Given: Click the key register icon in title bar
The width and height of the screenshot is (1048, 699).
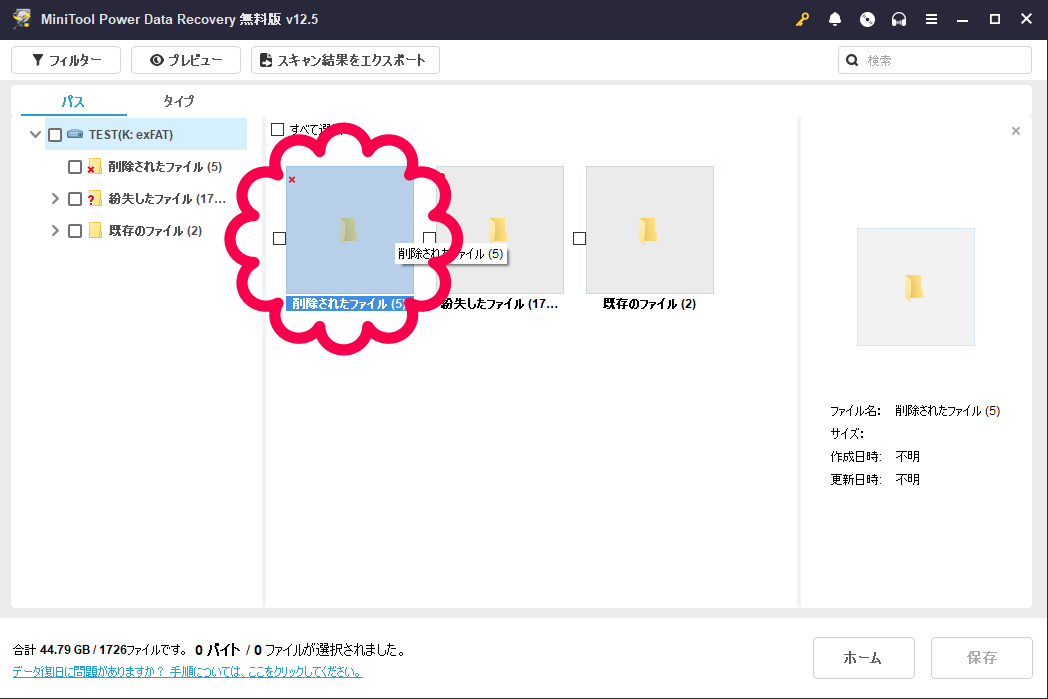Looking at the screenshot, I should coord(802,19).
